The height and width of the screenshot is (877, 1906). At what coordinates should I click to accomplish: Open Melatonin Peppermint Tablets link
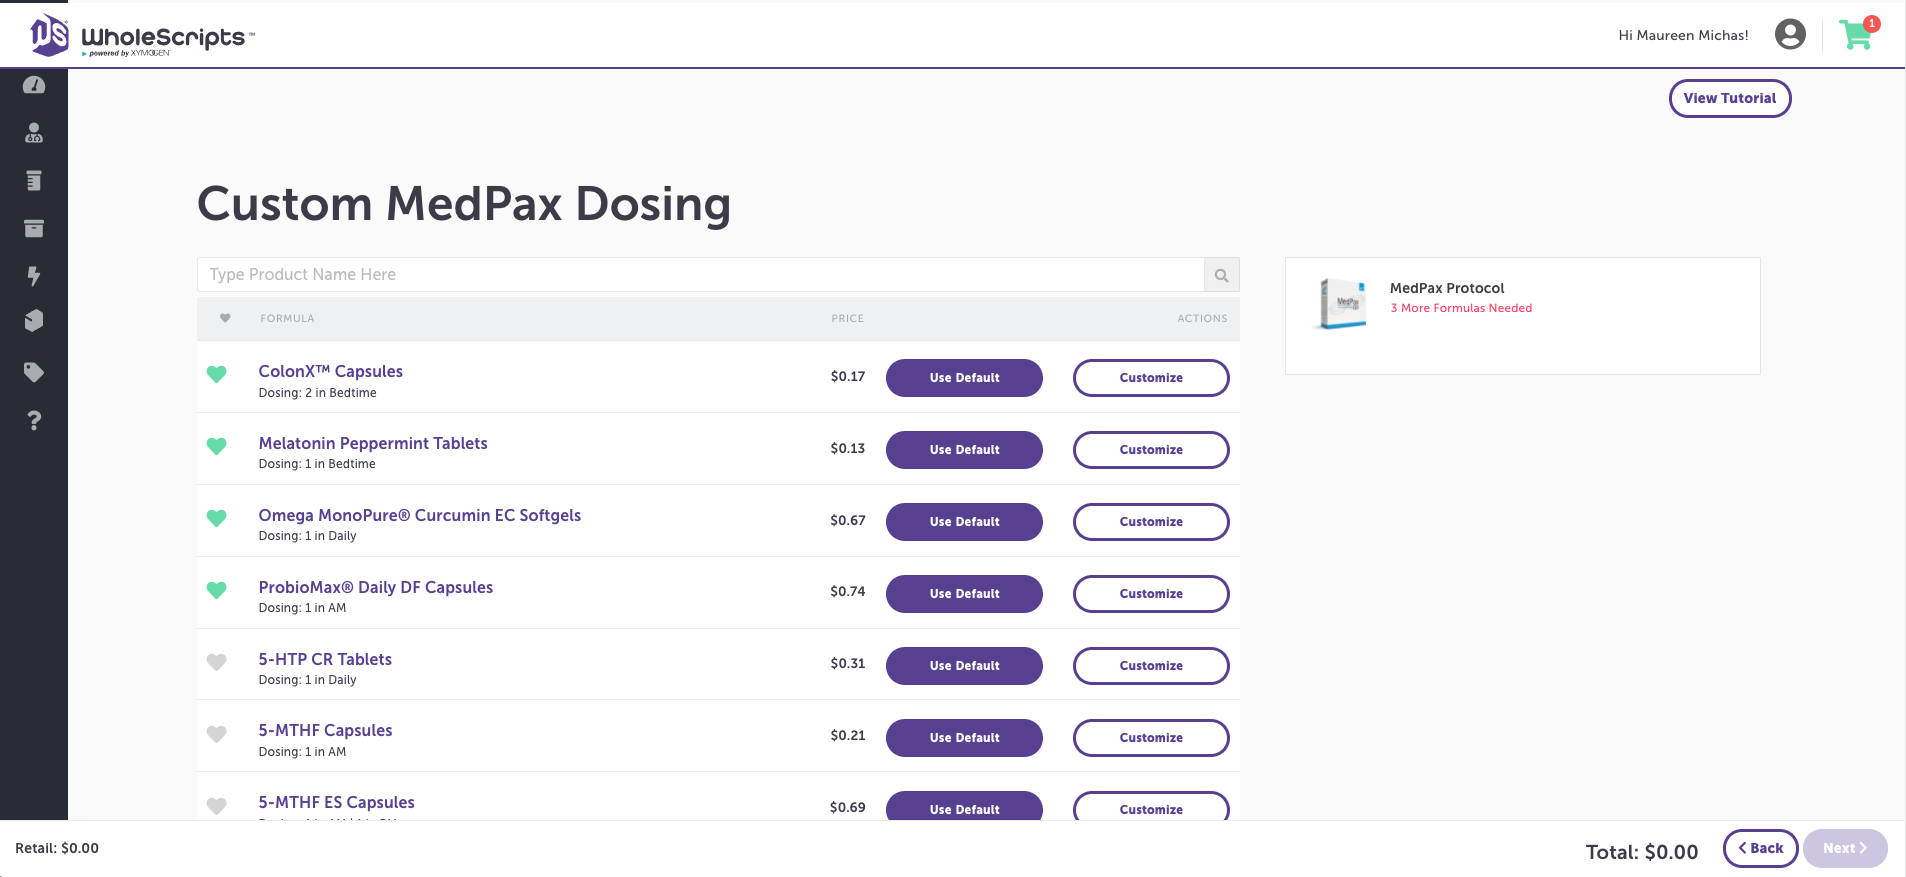pos(373,443)
